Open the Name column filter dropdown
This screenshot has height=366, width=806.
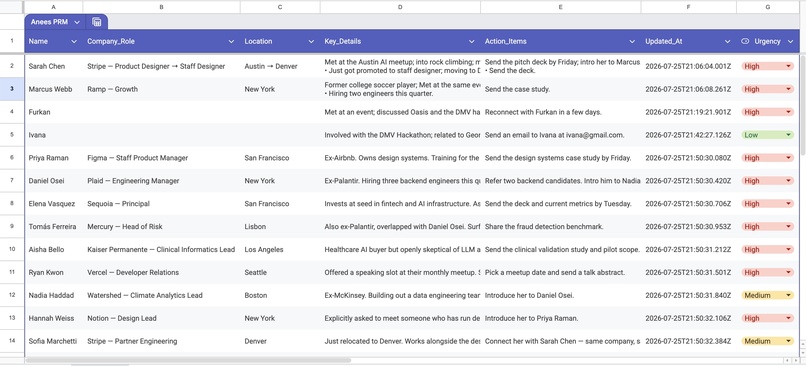click(74, 42)
